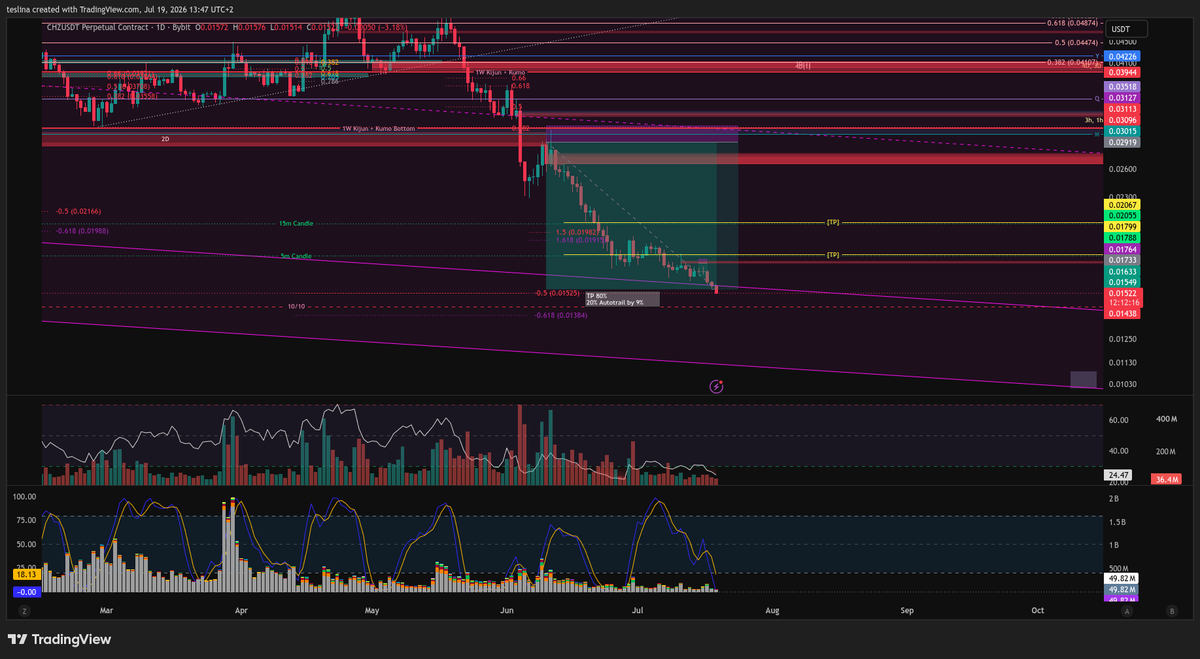
Task: Click the '1.5 (0.01982)' fib label
Action: pos(578,232)
